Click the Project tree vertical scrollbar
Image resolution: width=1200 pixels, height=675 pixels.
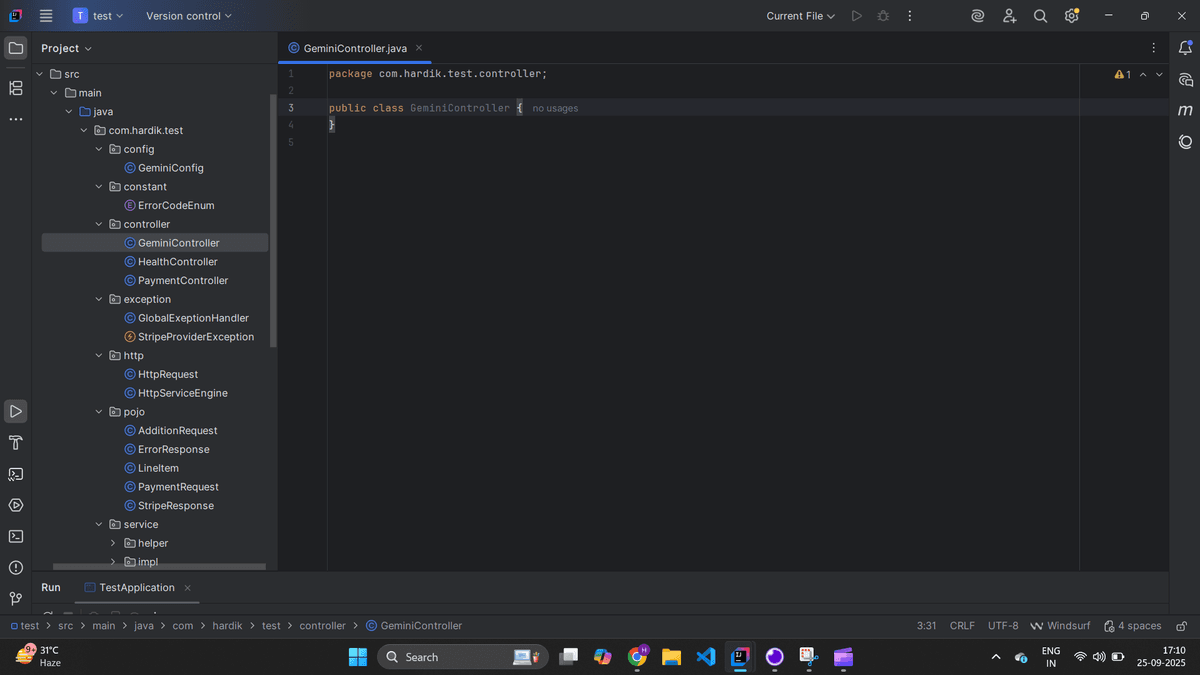point(273,220)
